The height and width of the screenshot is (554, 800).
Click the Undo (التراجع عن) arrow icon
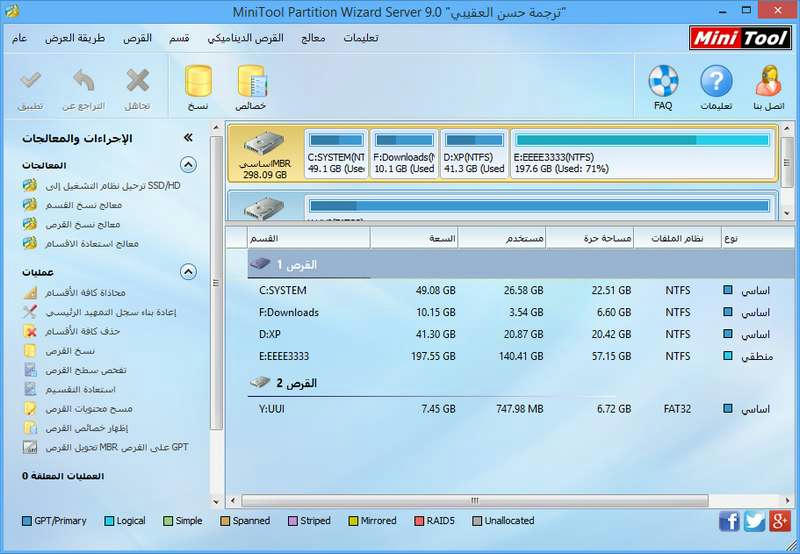pyautogui.click(x=84, y=81)
